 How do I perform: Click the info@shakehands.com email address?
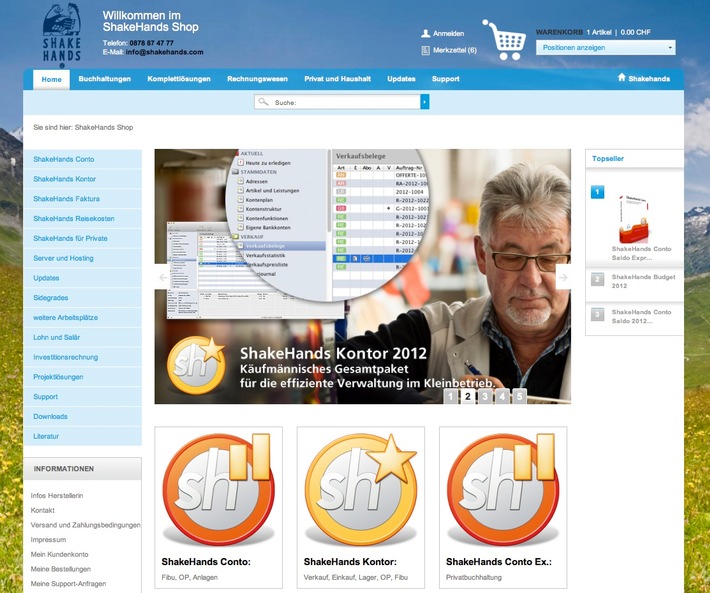[164, 52]
